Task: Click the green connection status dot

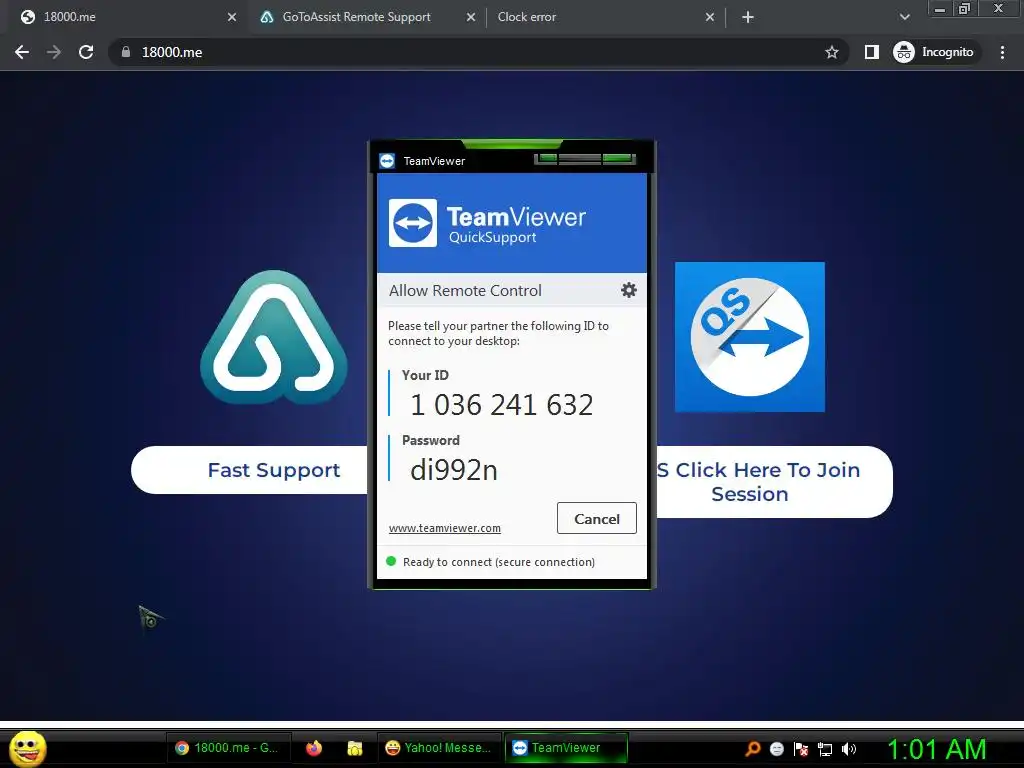Action: coord(391,561)
